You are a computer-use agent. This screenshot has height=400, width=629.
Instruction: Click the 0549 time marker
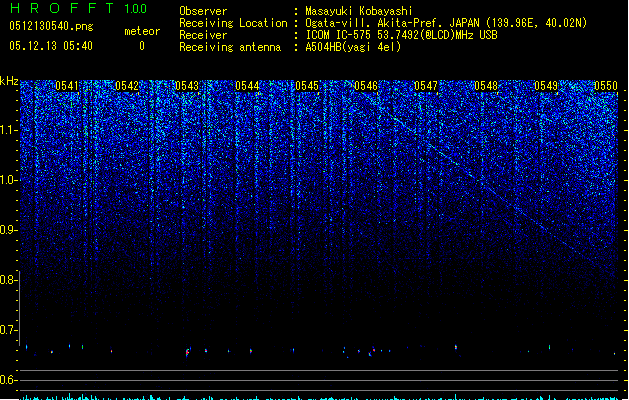click(x=546, y=86)
